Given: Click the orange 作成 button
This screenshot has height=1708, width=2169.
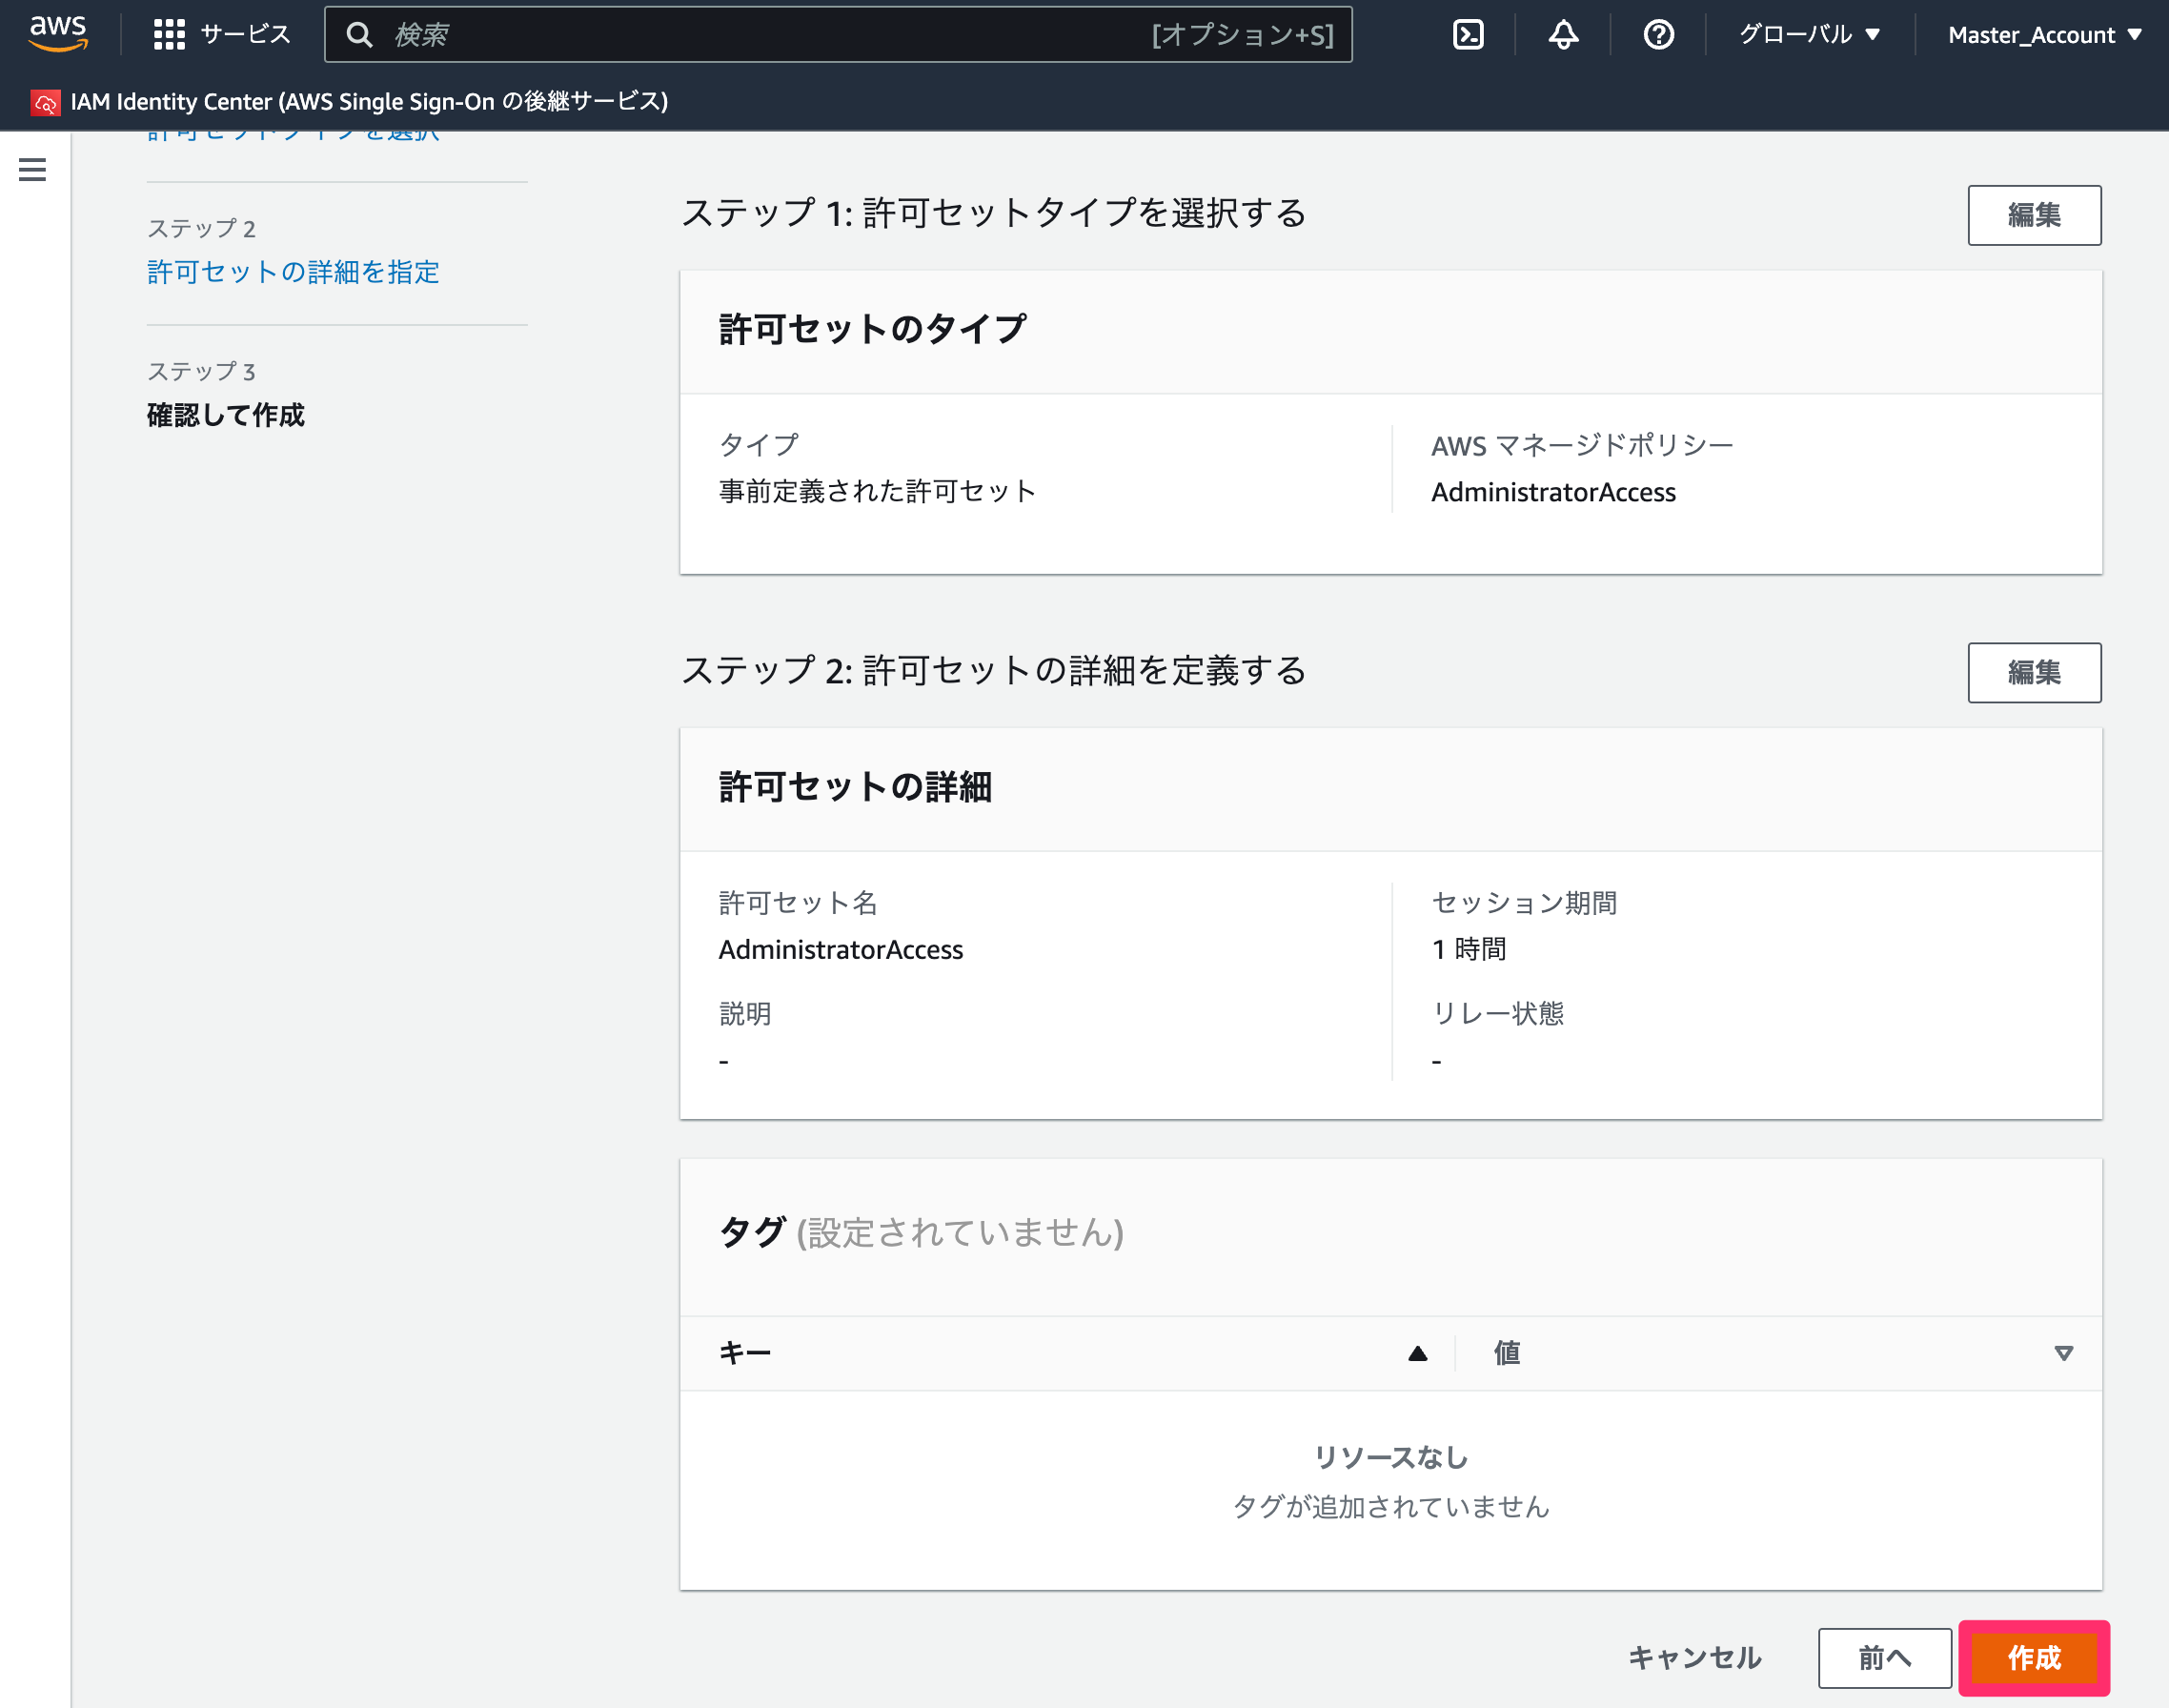Looking at the screenshot, I should pos(2034,1658).
